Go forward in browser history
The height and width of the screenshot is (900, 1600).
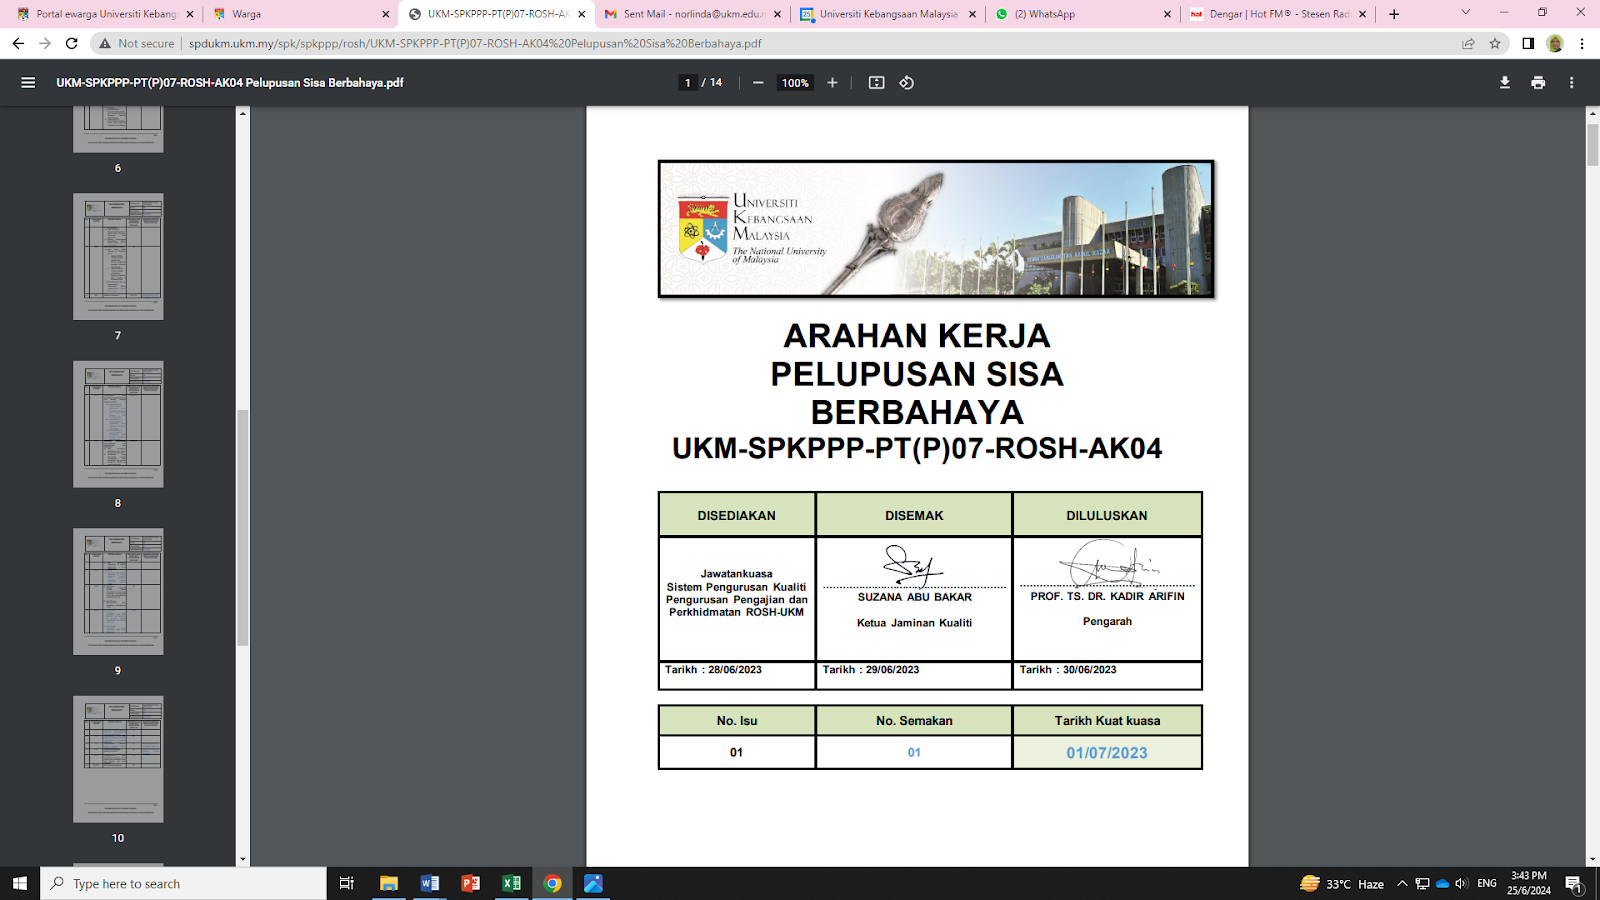(x=45, y=43)
